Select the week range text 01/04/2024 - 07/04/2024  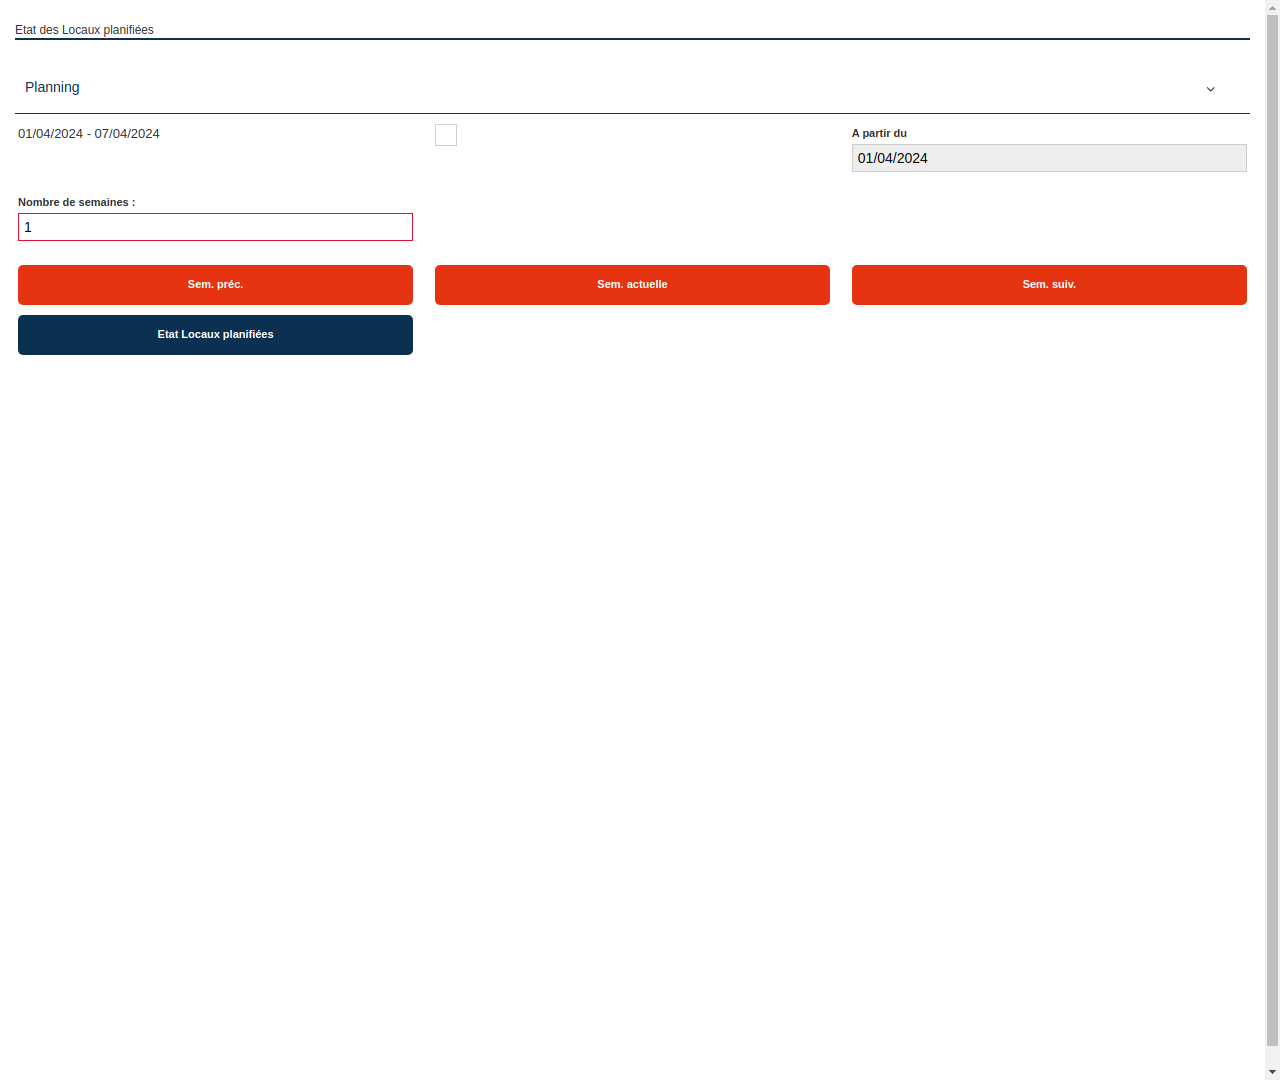tap(89, 133)
